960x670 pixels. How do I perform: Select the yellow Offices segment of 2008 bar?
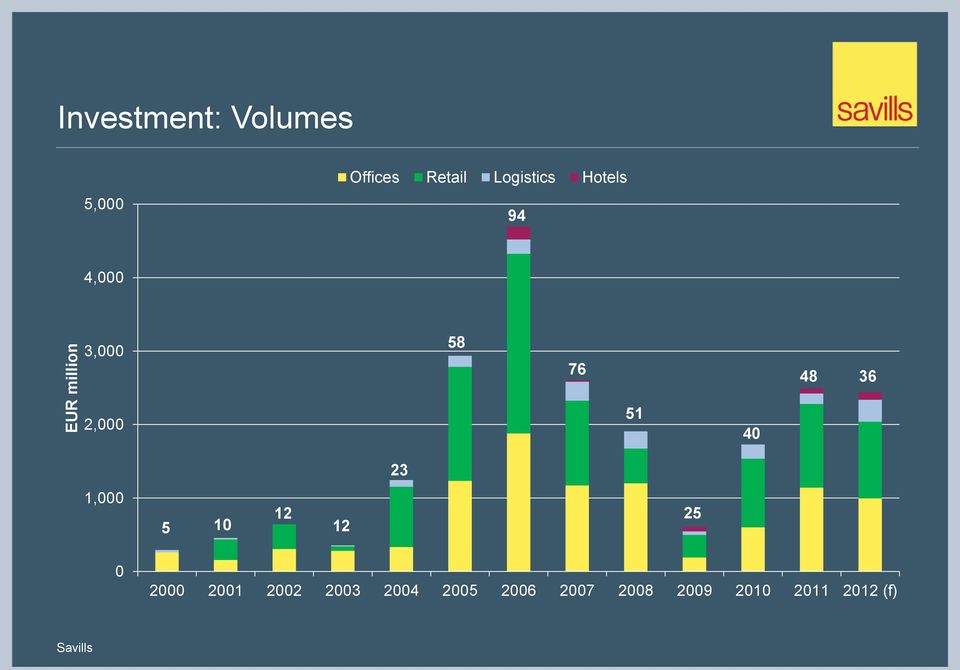point(636,527)
